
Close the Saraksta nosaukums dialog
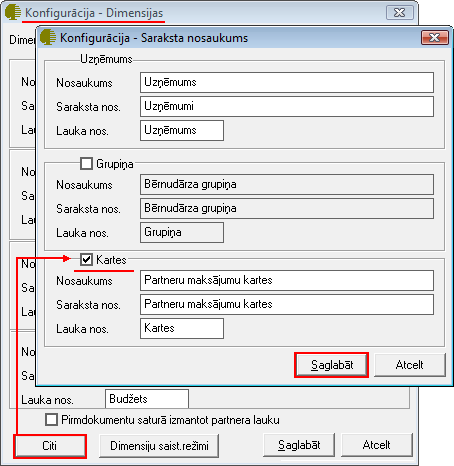(434, 37)
